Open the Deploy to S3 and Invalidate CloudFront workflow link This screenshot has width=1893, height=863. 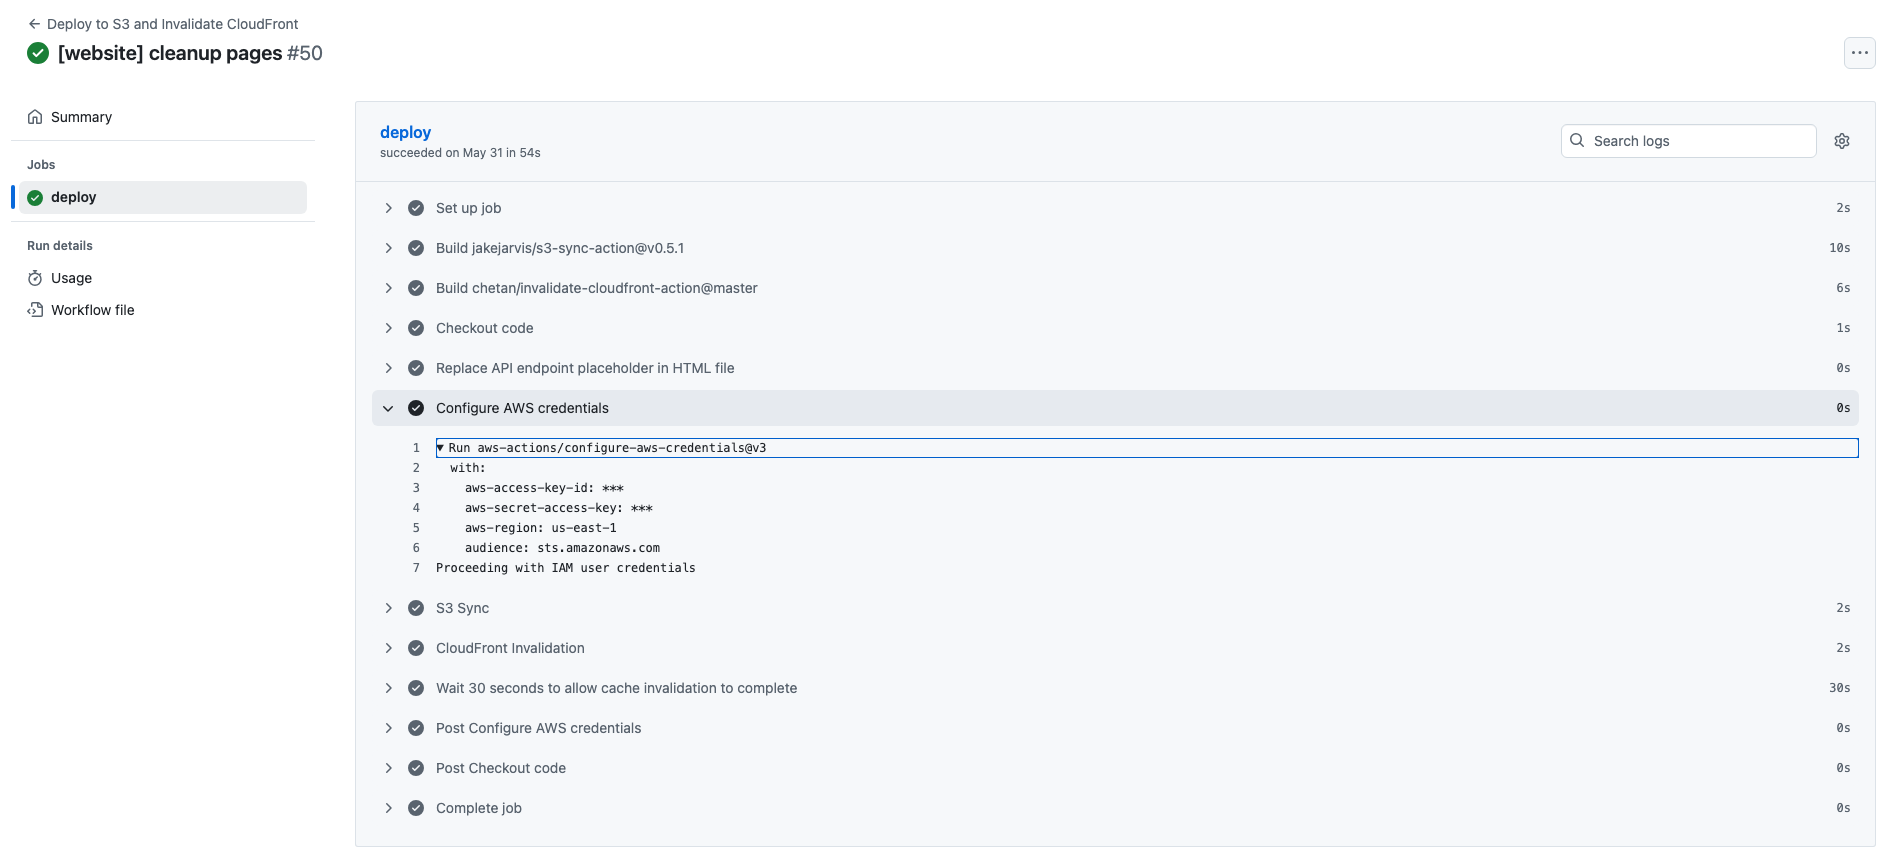pos(172,24)
